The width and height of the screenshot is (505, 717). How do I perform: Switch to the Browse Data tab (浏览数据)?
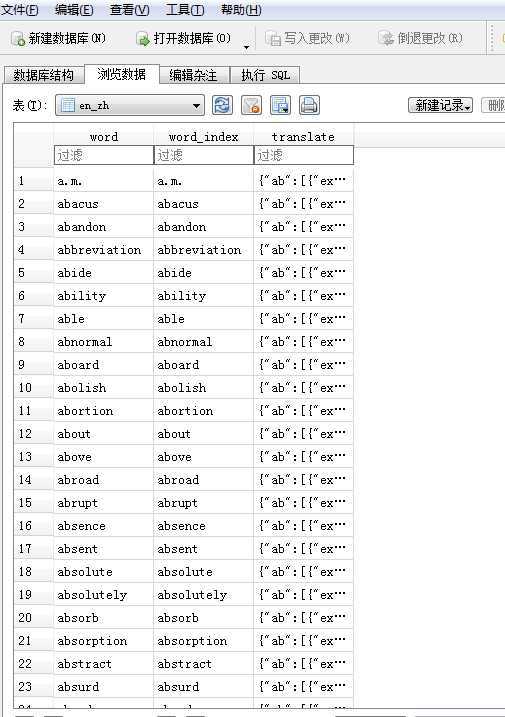click(122, 74)
